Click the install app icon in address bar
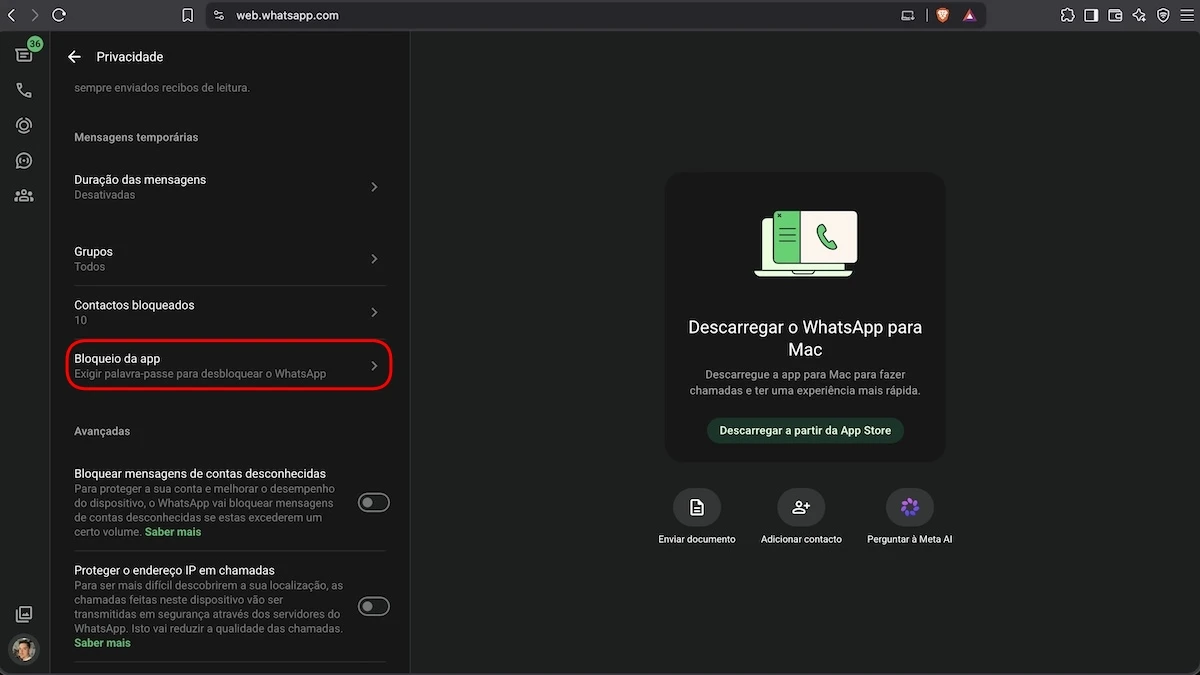Screen dimensions: 1200x675 [908, 15]
